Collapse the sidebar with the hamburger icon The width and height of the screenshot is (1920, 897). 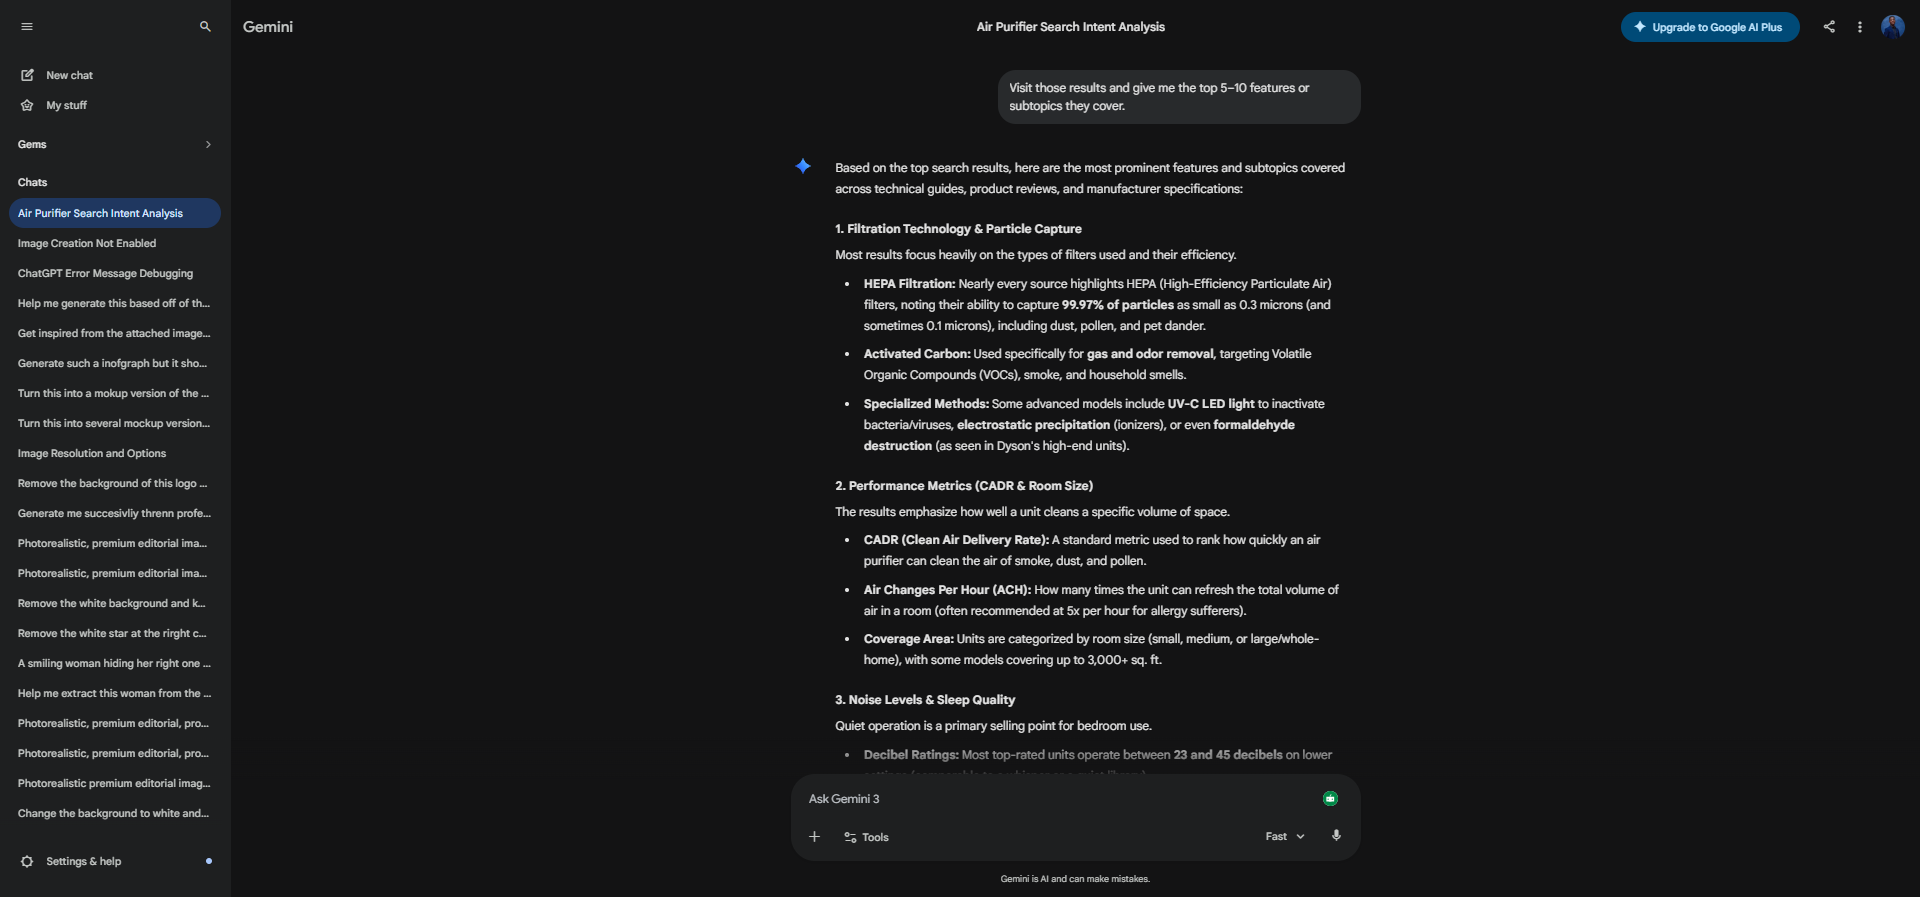click(x=27, y=27)
